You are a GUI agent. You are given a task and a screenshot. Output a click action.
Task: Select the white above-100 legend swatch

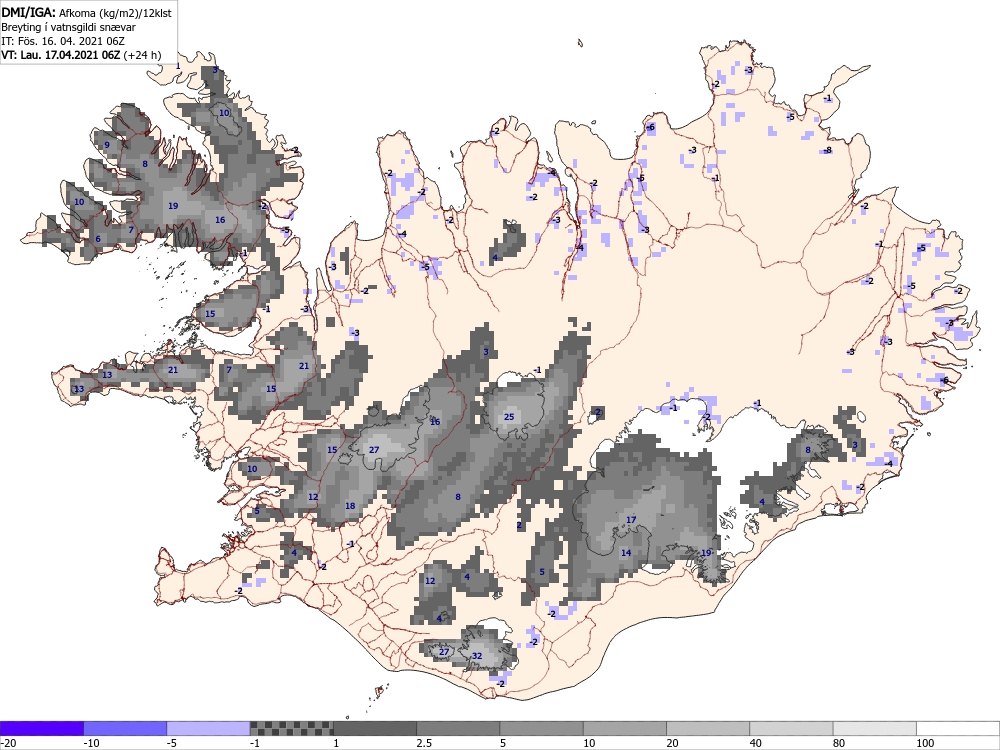pyautogui.click(x=958, y=728)
